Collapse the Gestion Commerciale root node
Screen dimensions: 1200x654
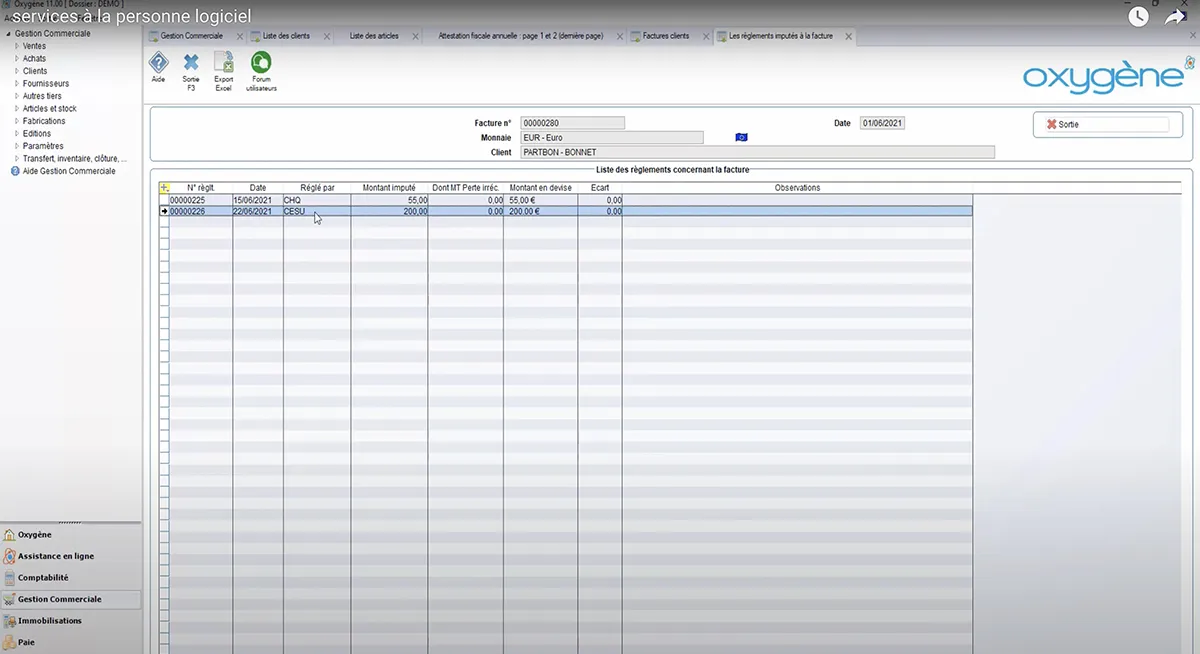pos(6,34)
